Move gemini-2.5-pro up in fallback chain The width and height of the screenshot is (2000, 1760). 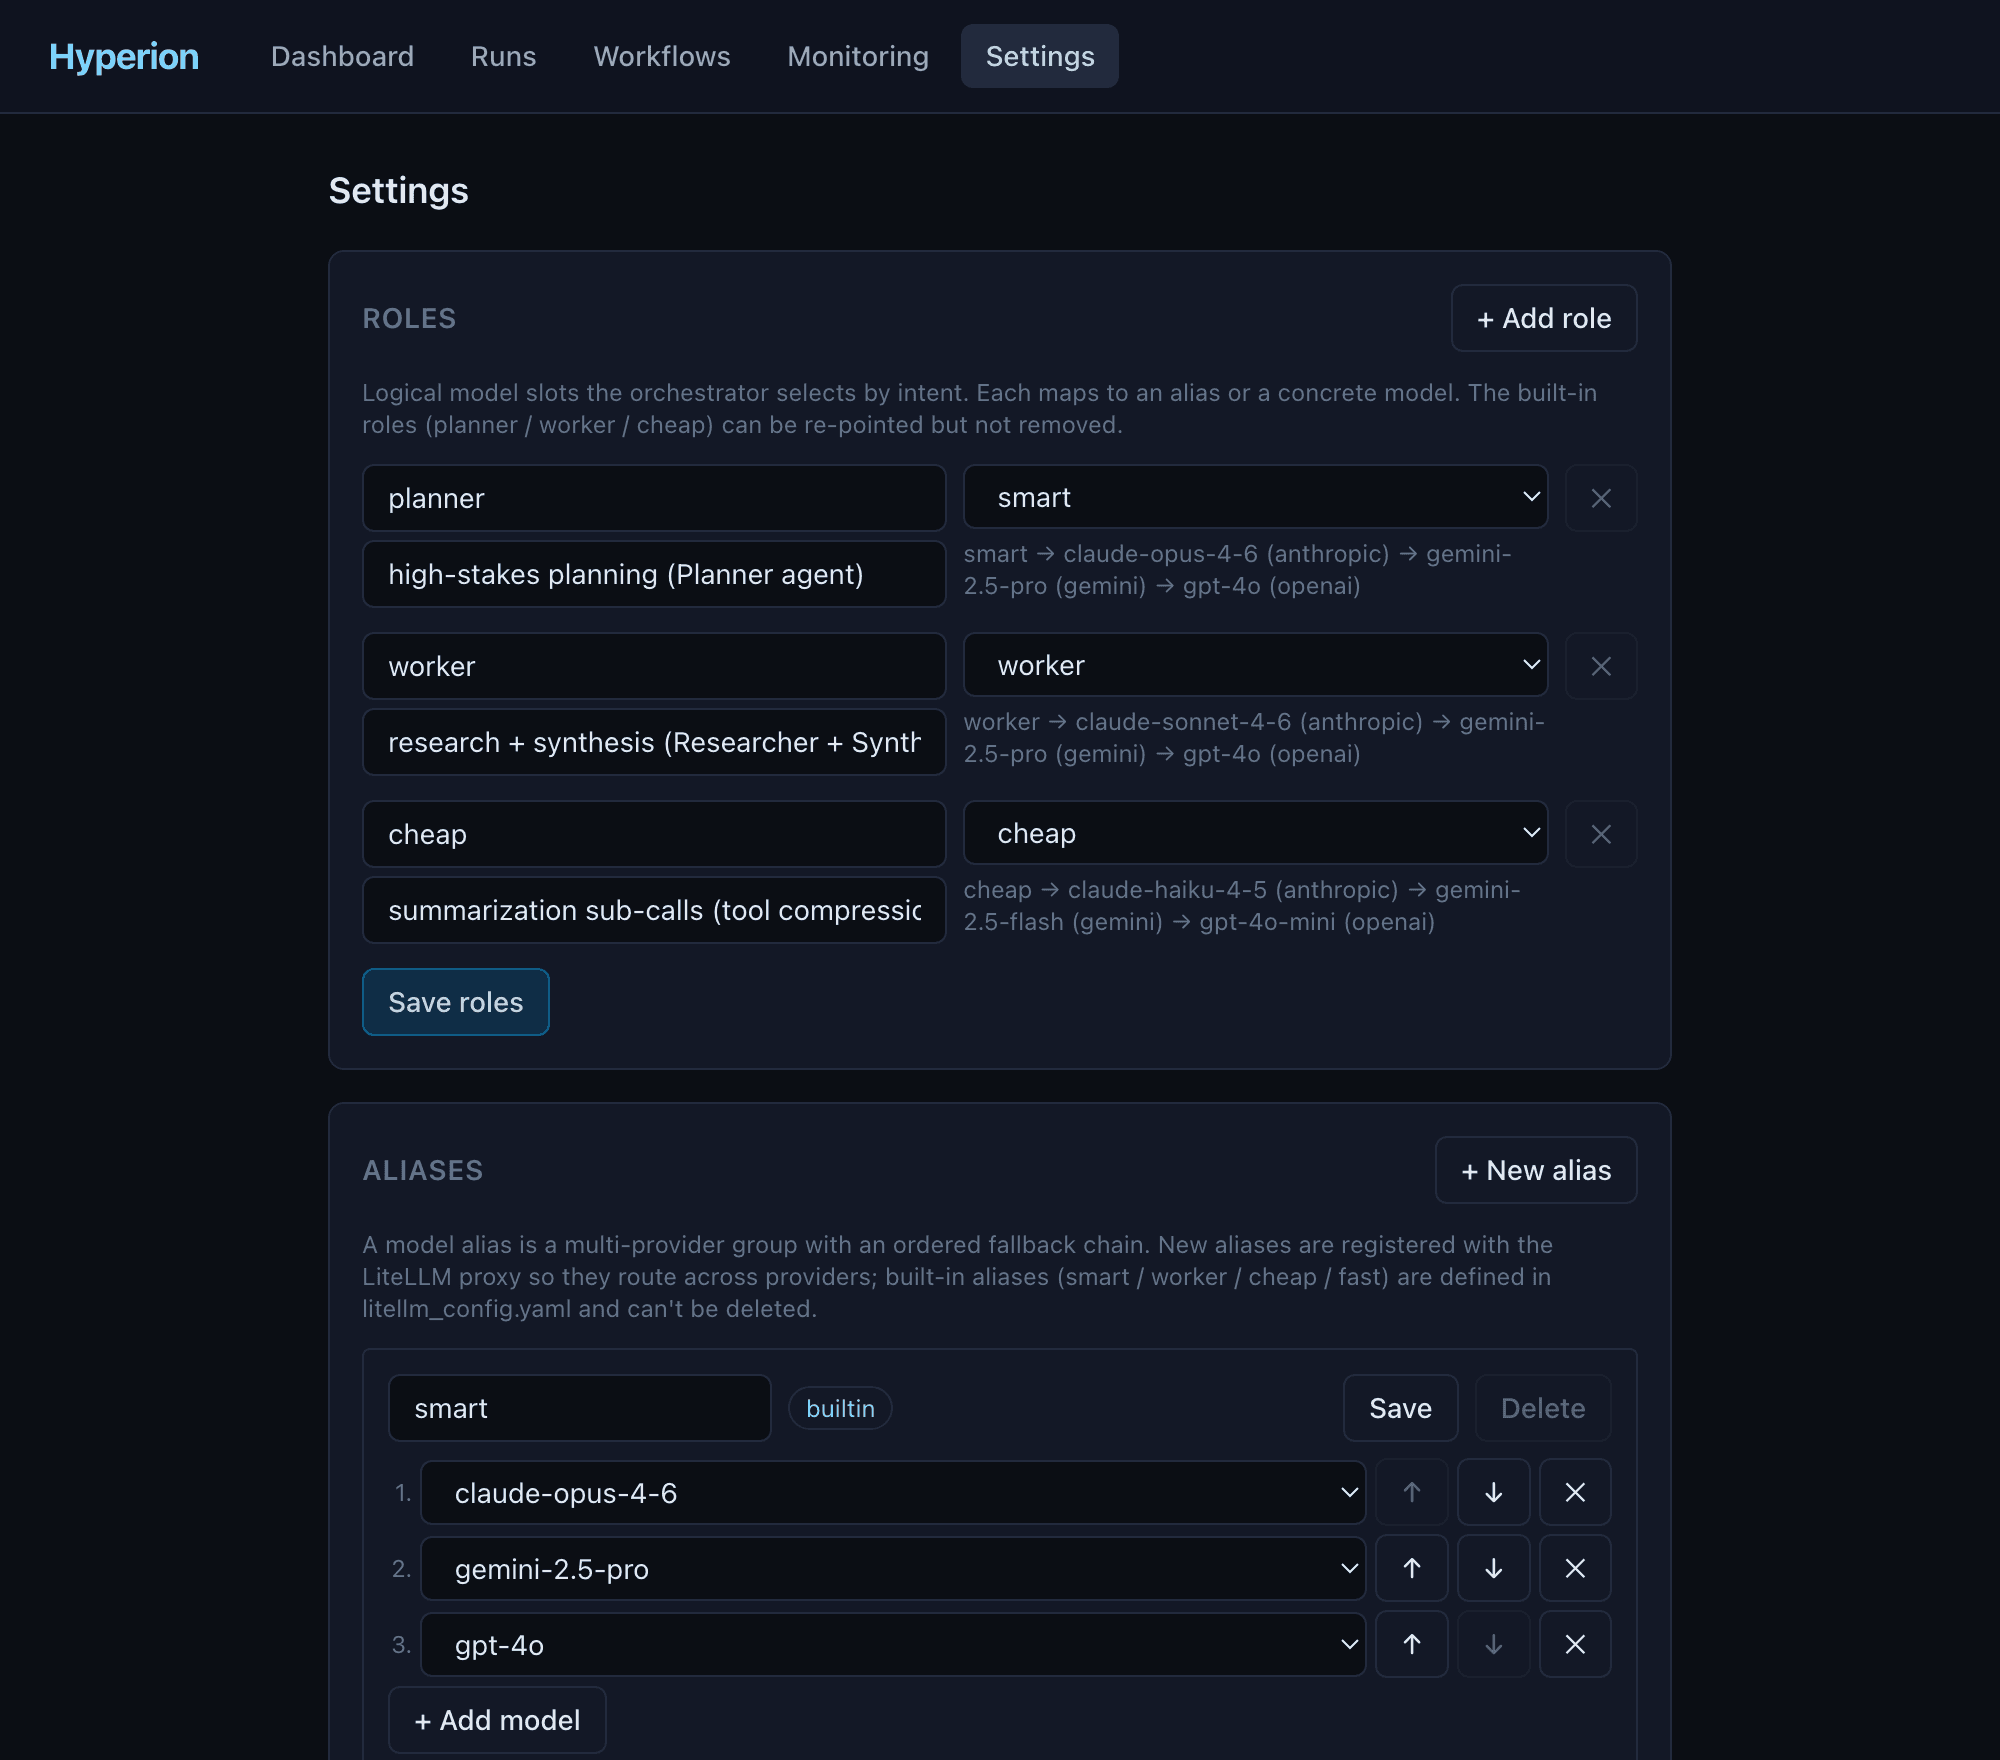point(1411,1568)
